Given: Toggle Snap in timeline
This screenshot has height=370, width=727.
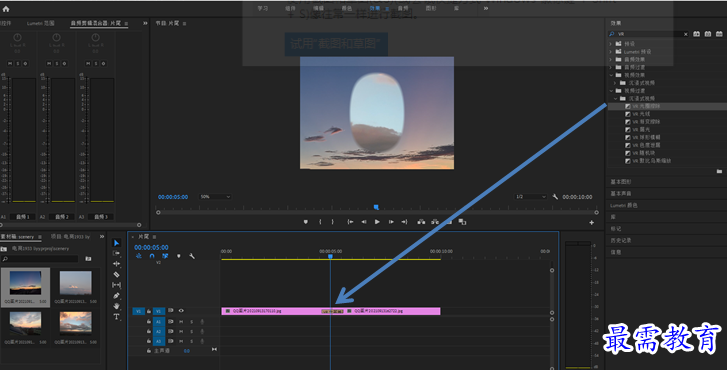Looking at the screenshot, I should coord(152,256).
